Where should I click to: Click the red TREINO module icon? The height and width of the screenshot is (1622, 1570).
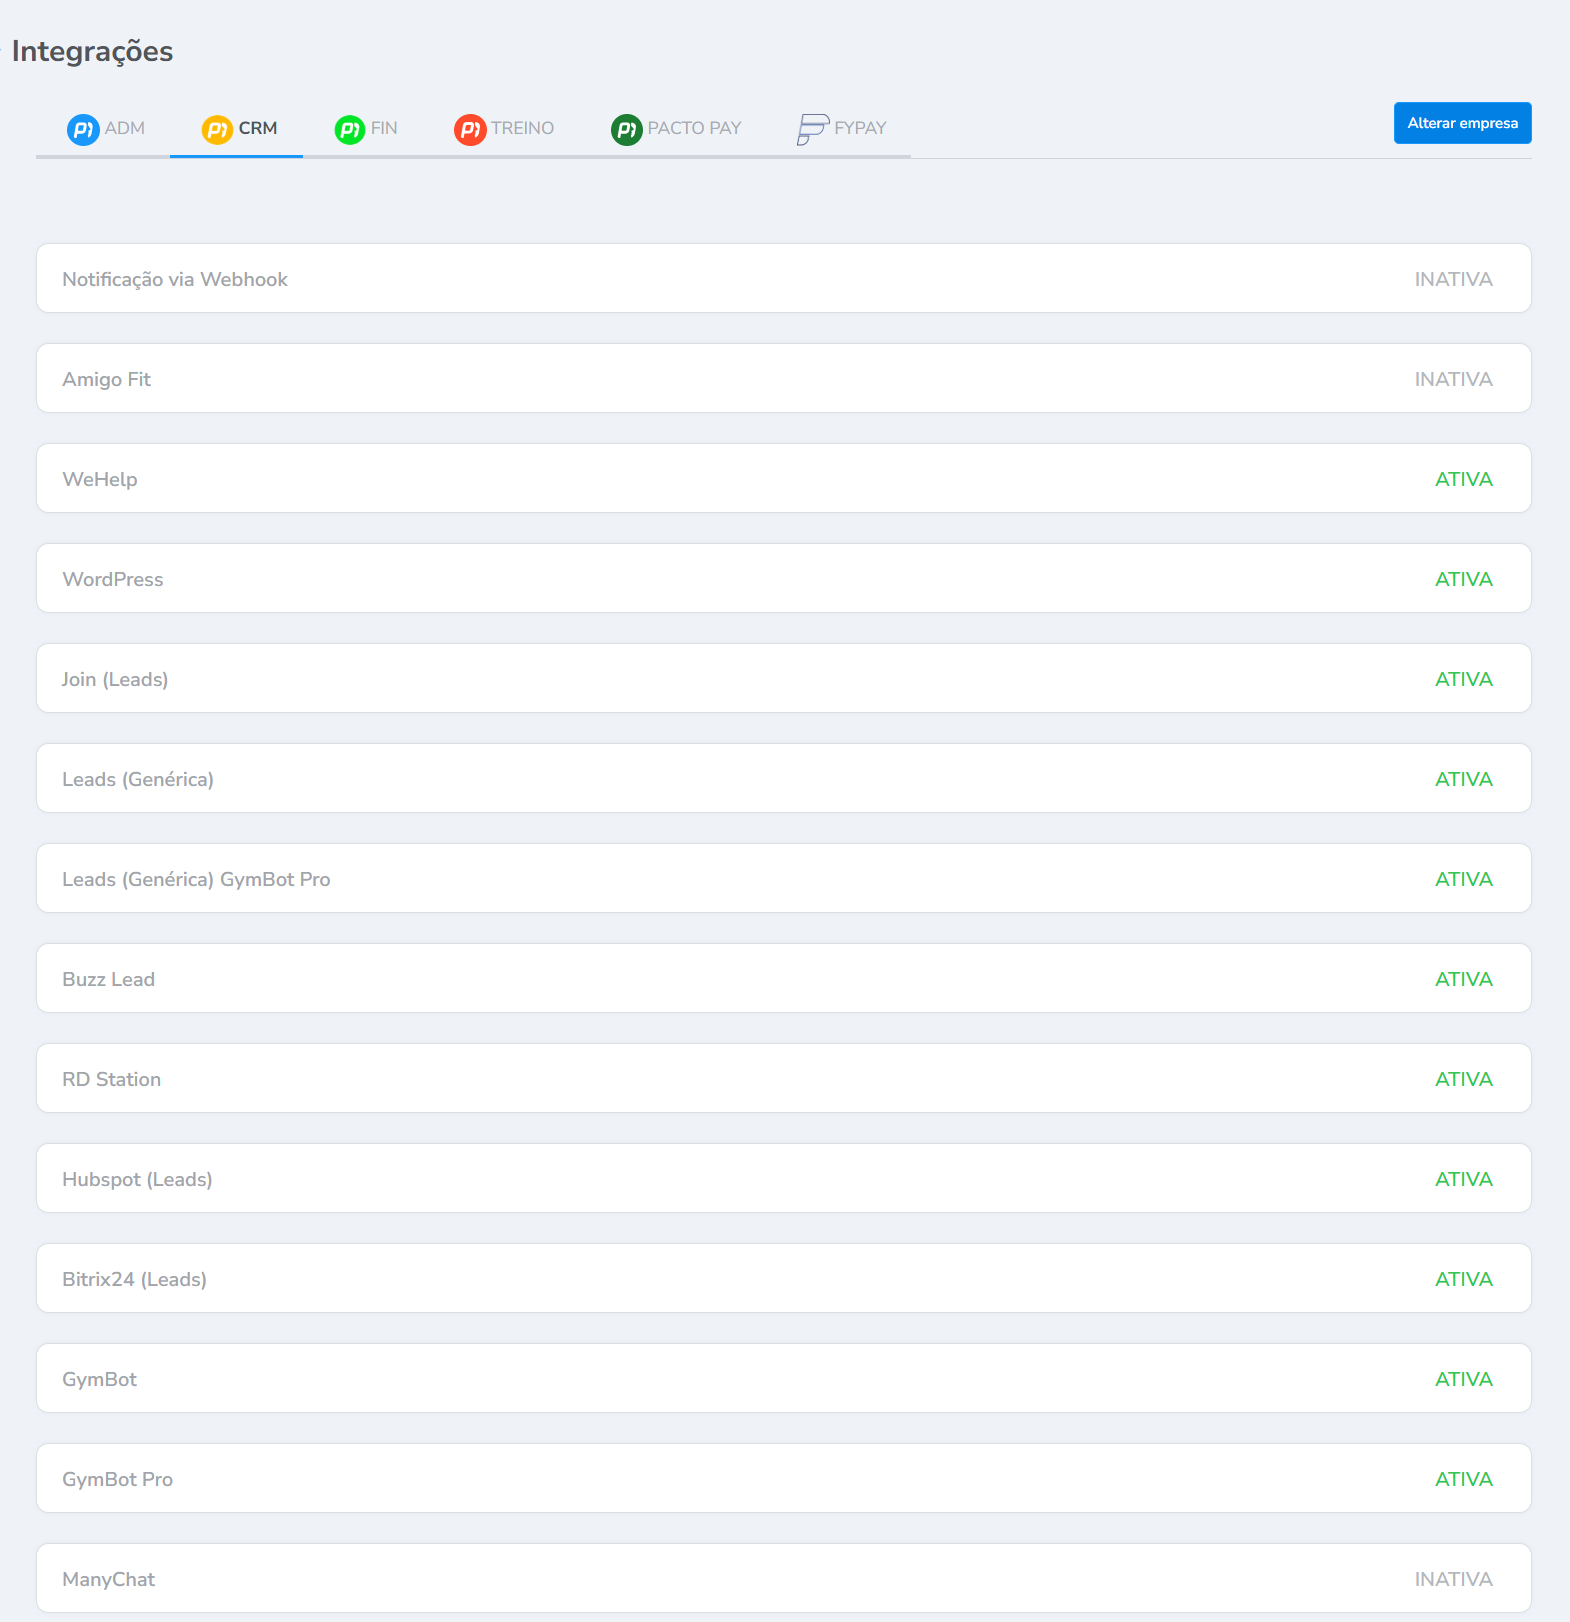(470, 129)
